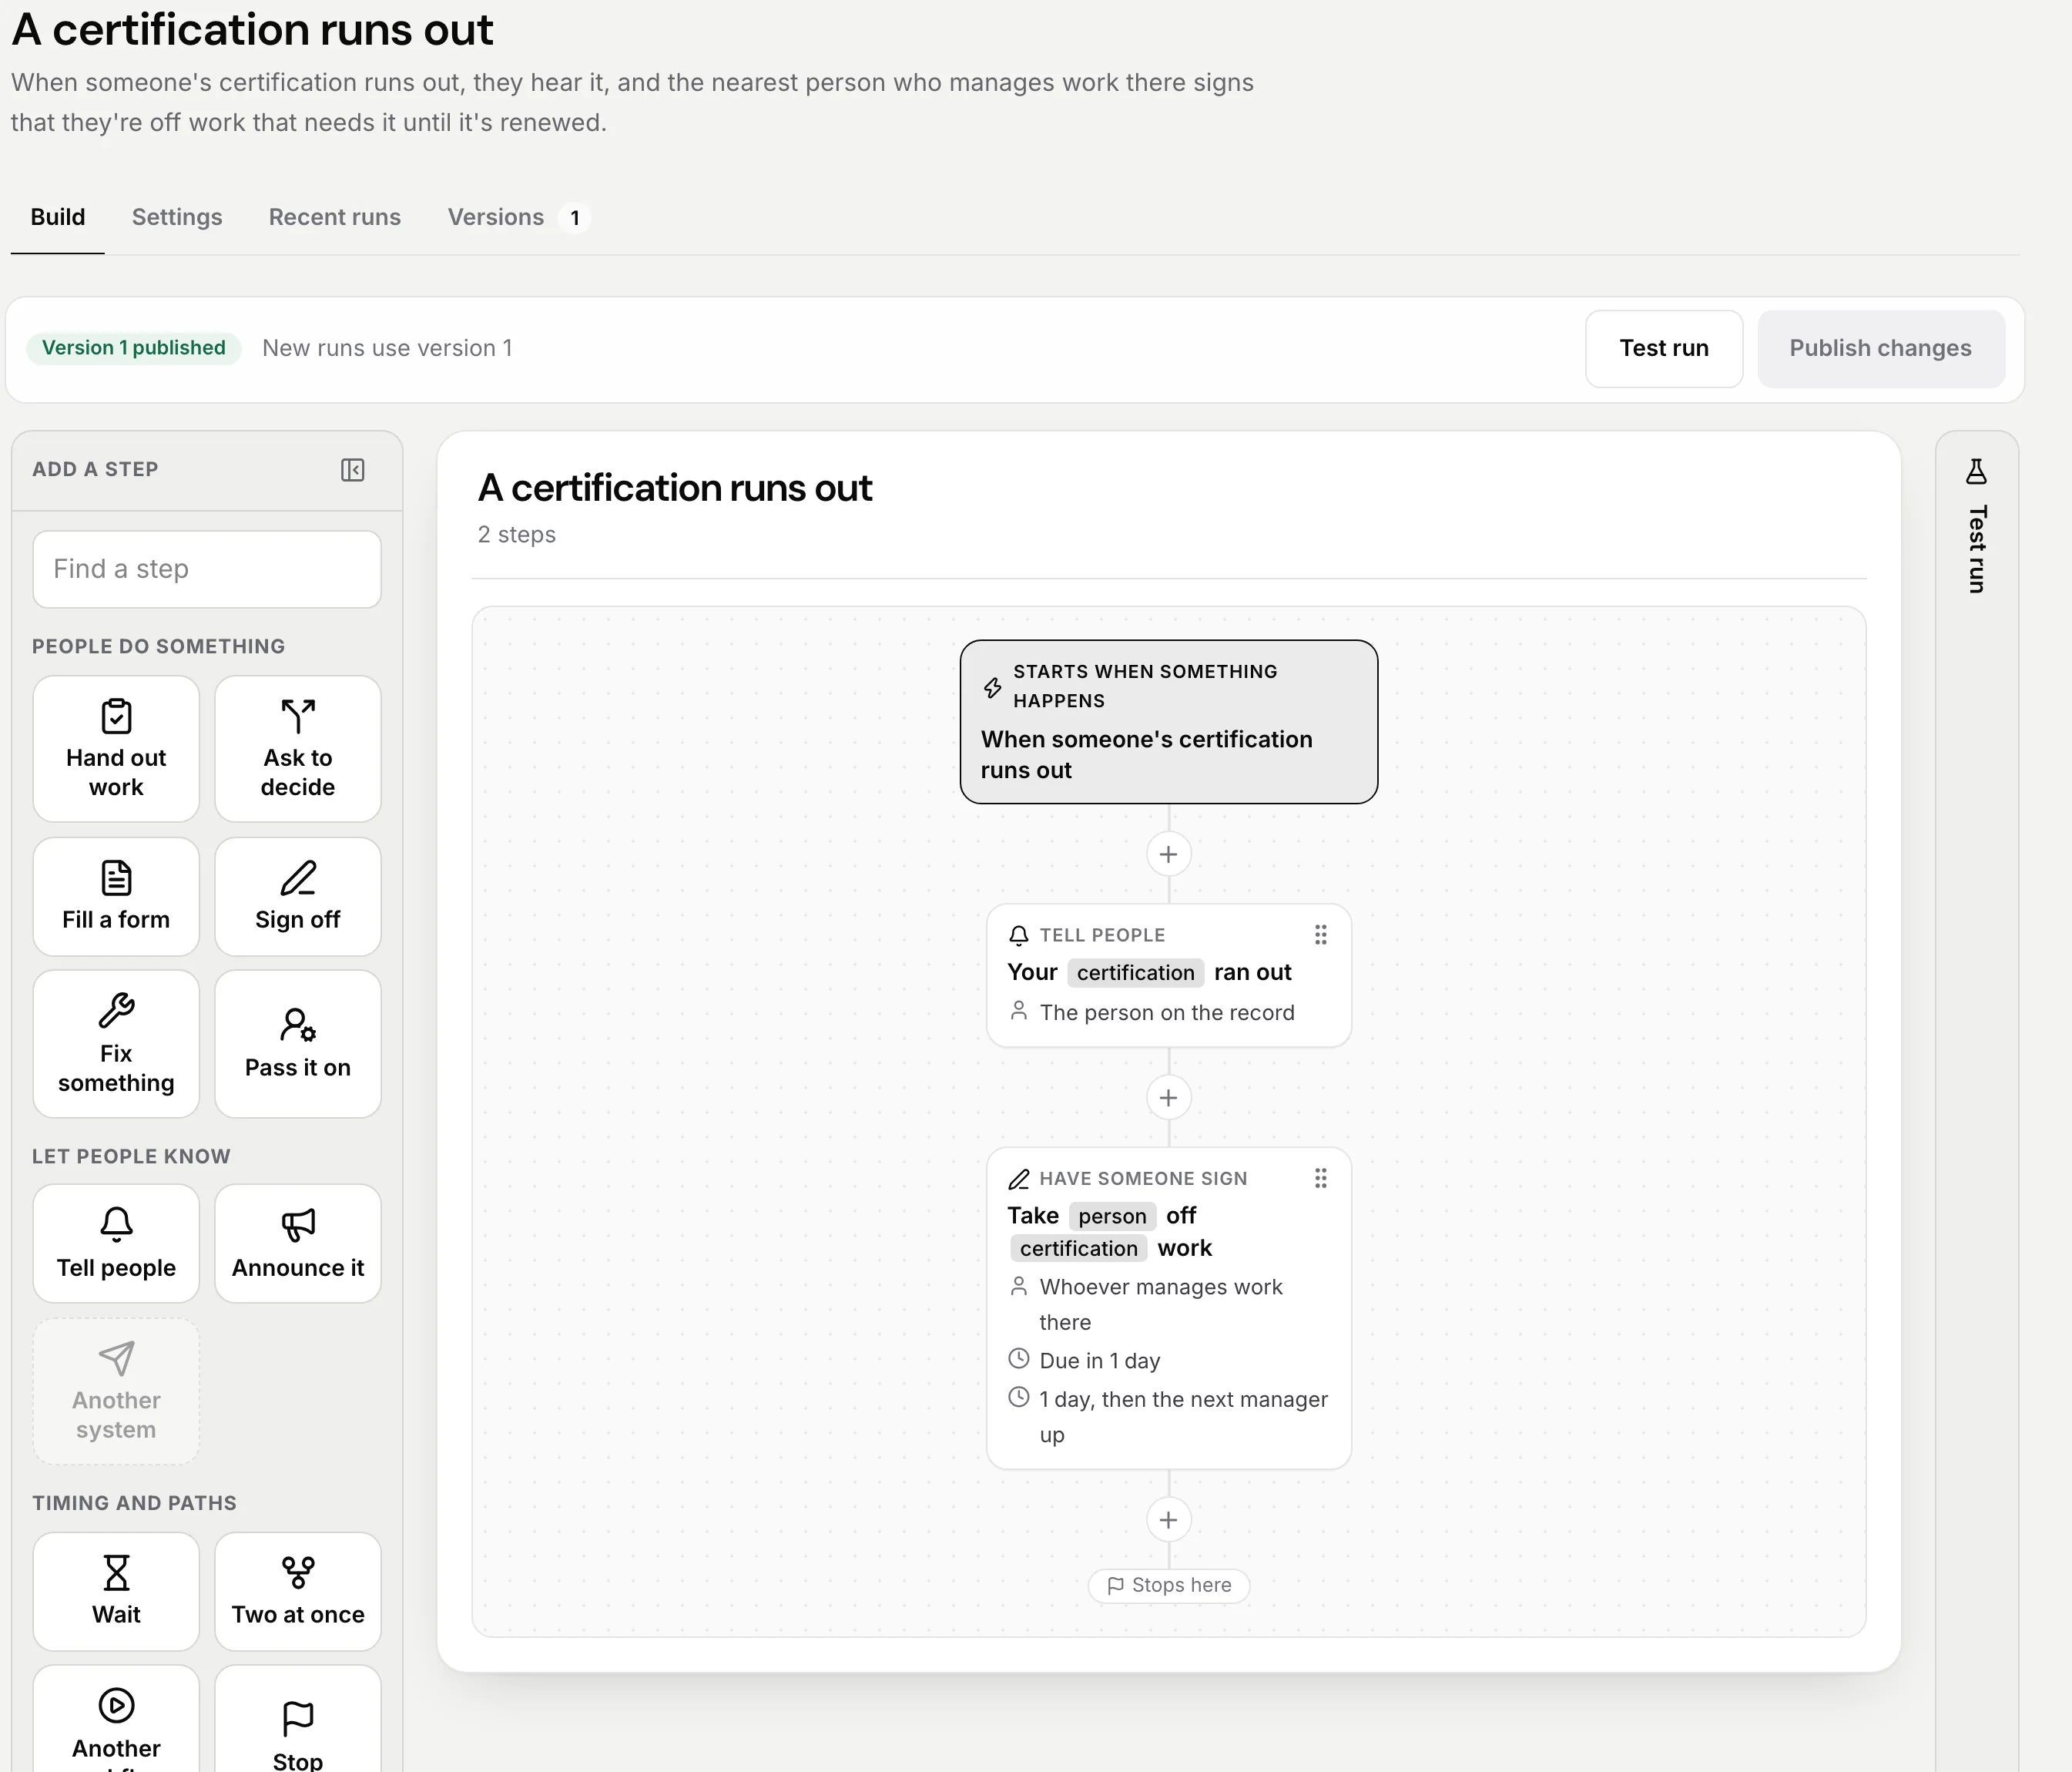
Task: Add a Fill a form step
Action: pos(116,897)
